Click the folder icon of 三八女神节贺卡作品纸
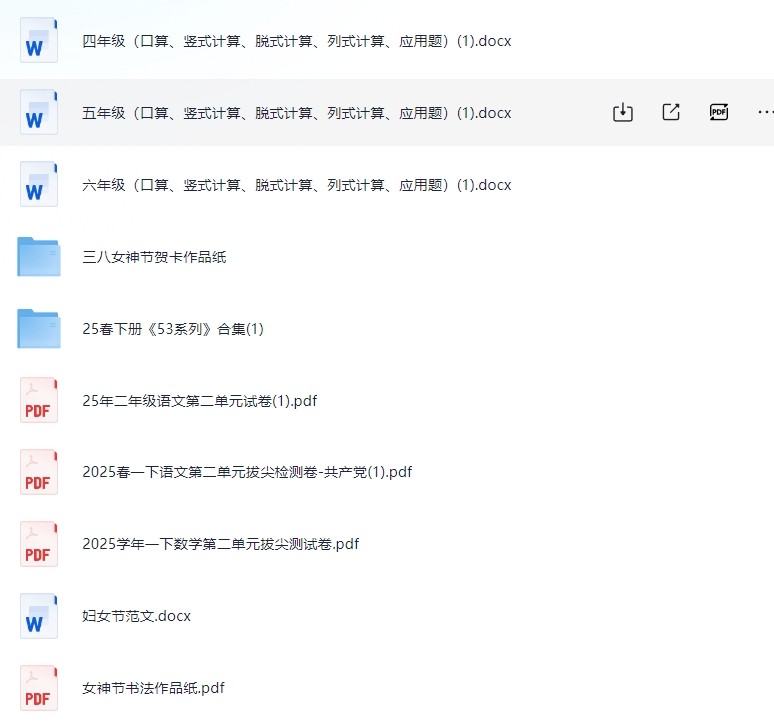 39,257
